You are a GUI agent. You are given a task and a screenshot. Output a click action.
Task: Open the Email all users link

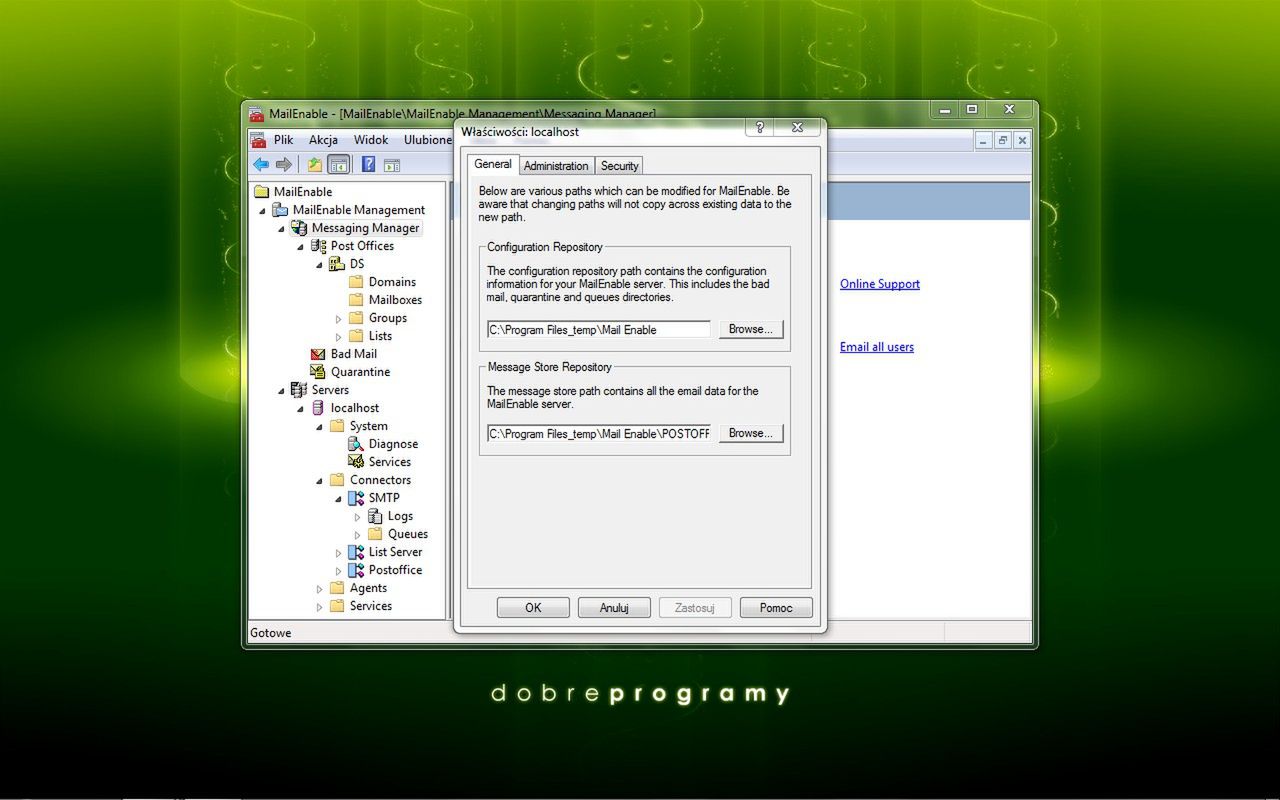pyautogui.click(x=877, y=347)
